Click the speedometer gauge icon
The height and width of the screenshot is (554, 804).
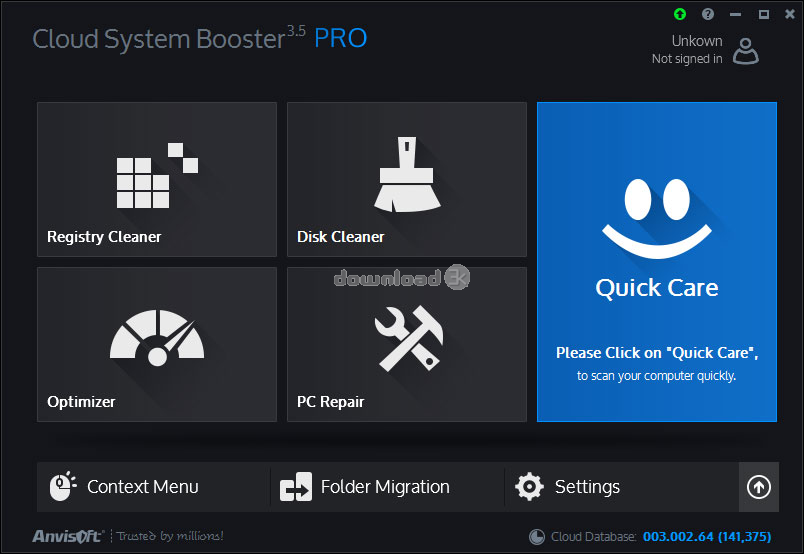[x=157, y=338]
